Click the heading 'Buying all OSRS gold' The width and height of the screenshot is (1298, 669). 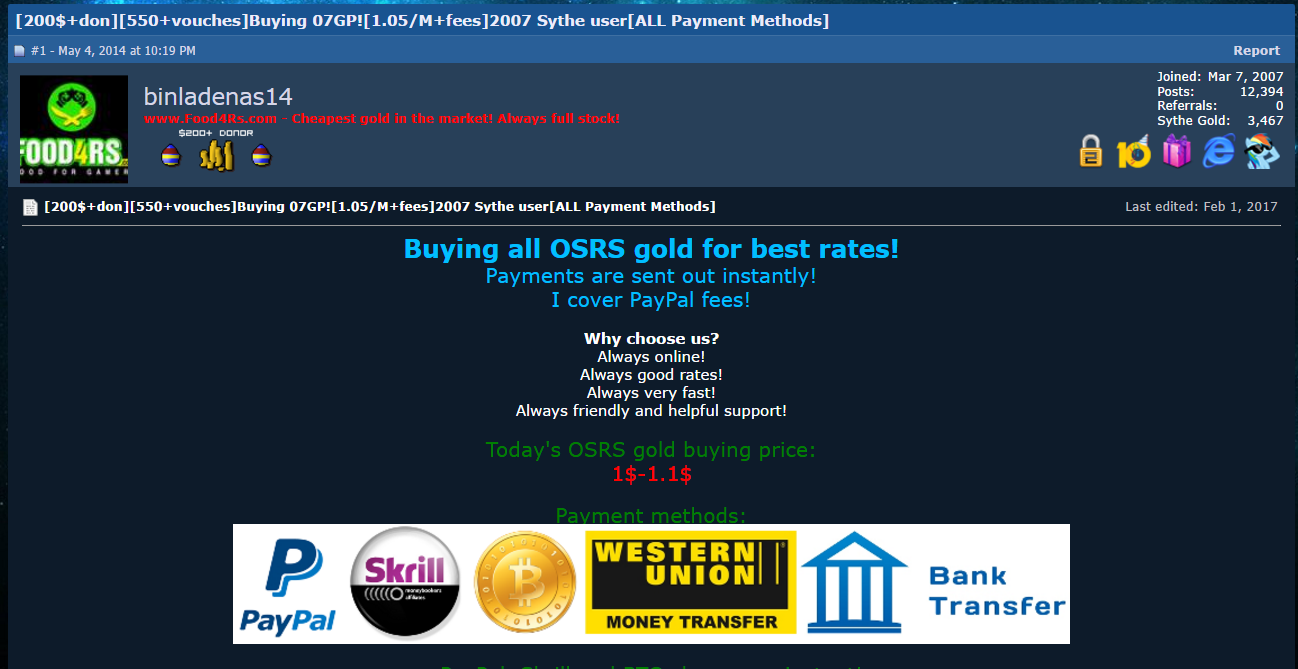point(651,249)
